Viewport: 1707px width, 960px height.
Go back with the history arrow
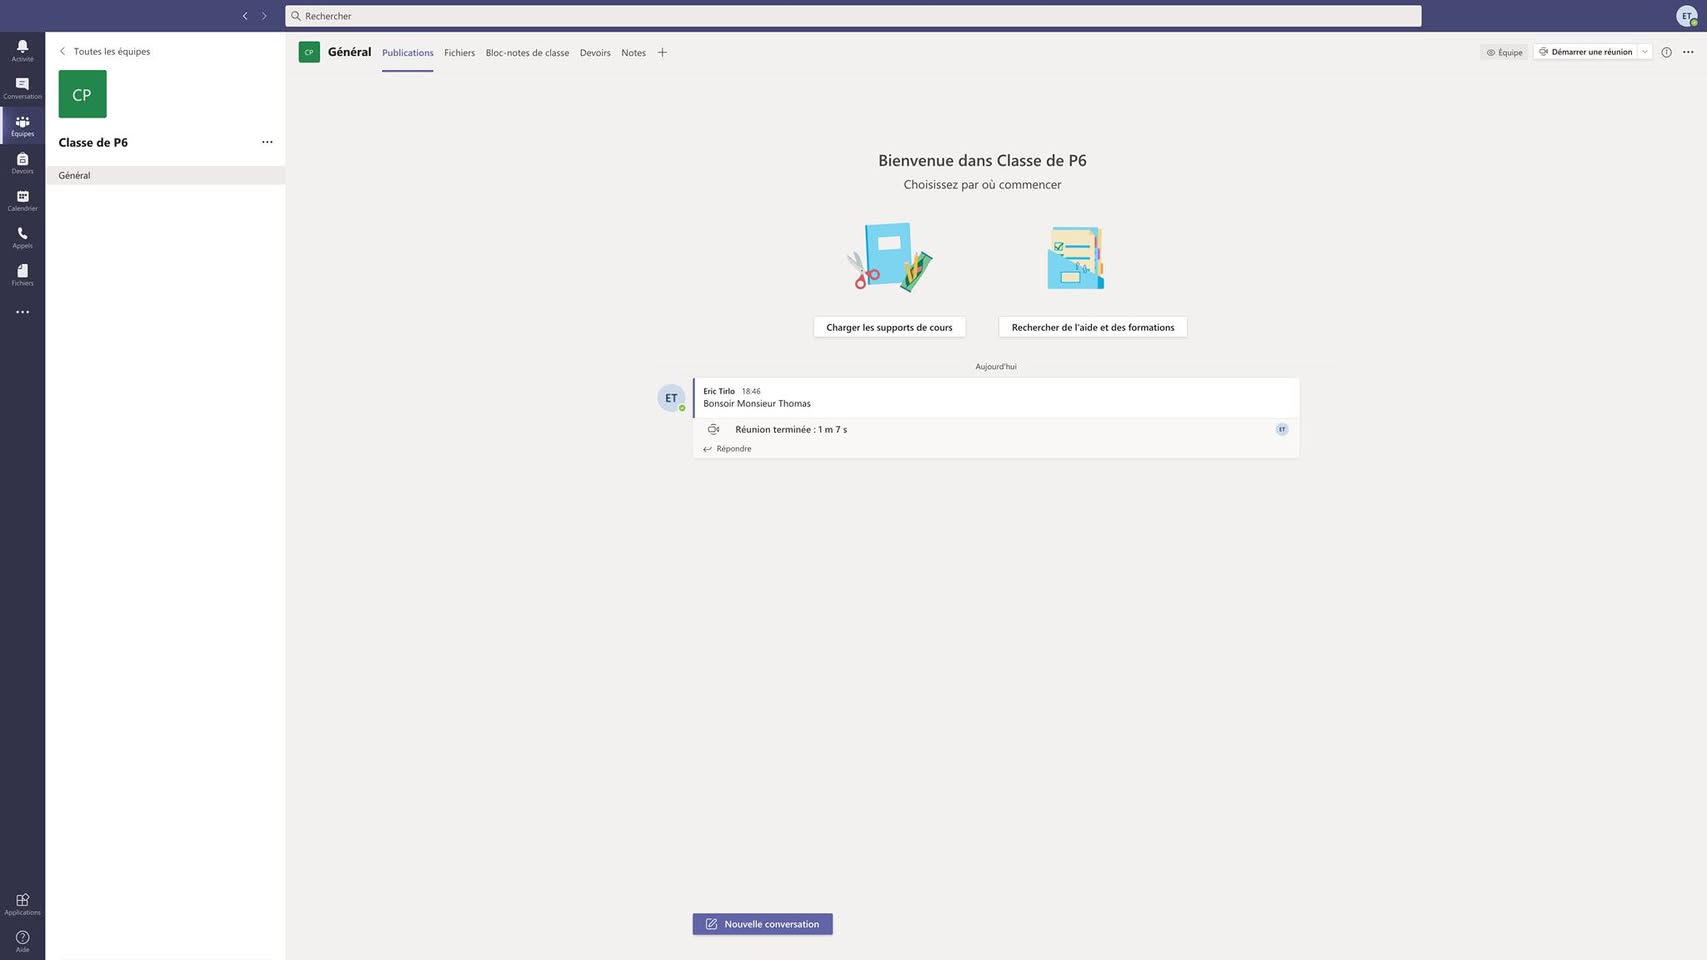click(x=245, y=16)
